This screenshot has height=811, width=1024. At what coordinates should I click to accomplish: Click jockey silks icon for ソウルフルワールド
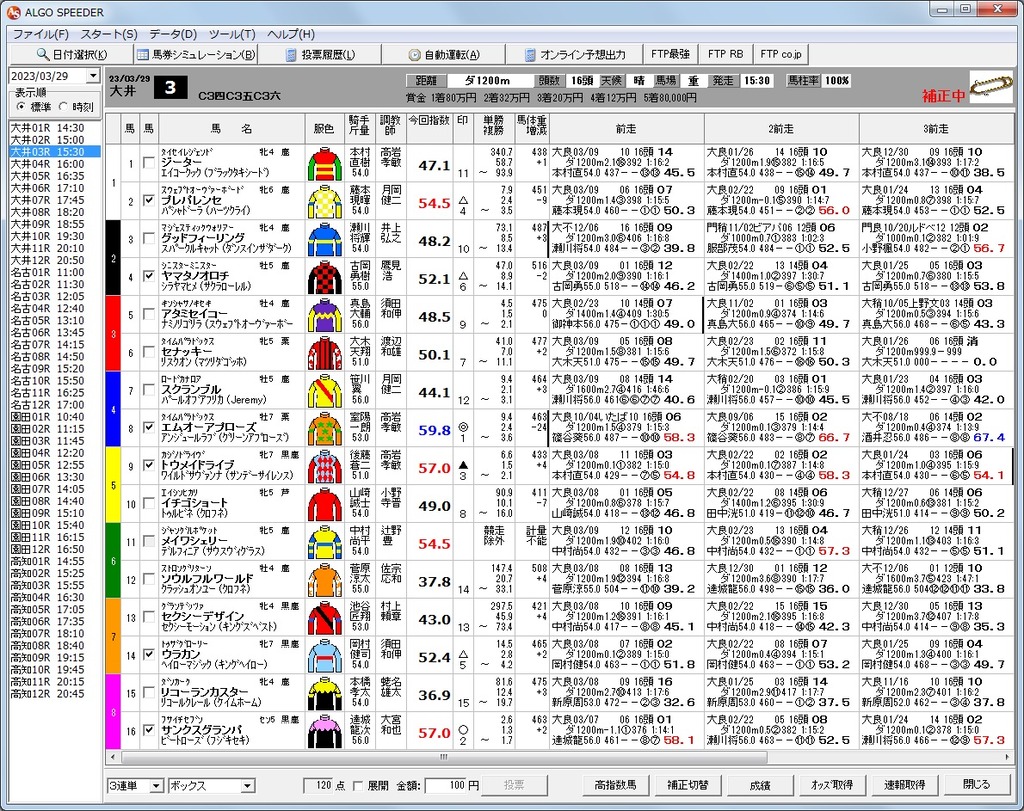pos(325,580)
